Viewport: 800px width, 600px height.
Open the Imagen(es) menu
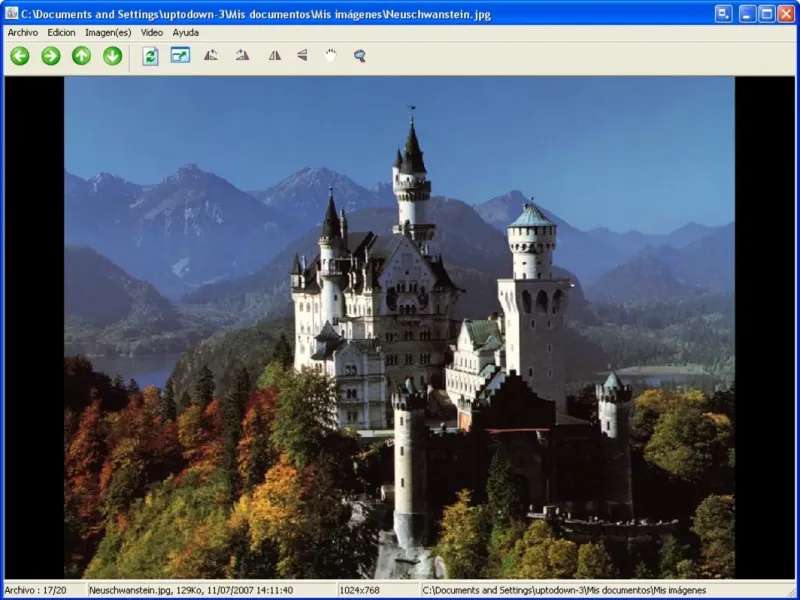tap(108, 33)
